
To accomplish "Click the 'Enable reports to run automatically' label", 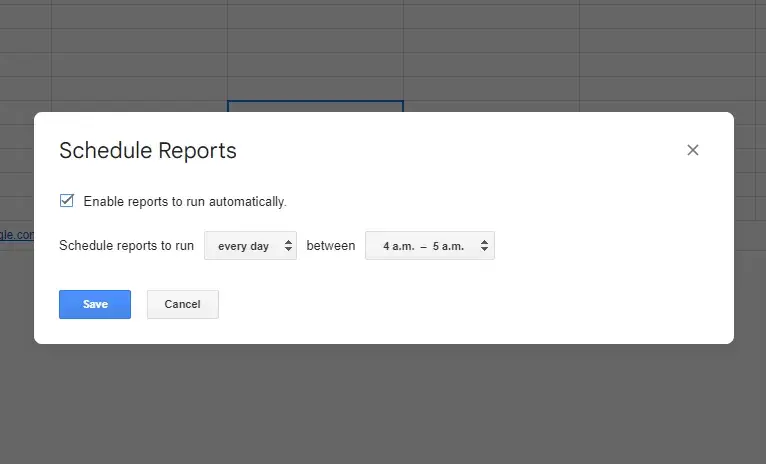I will coord(185,202).
